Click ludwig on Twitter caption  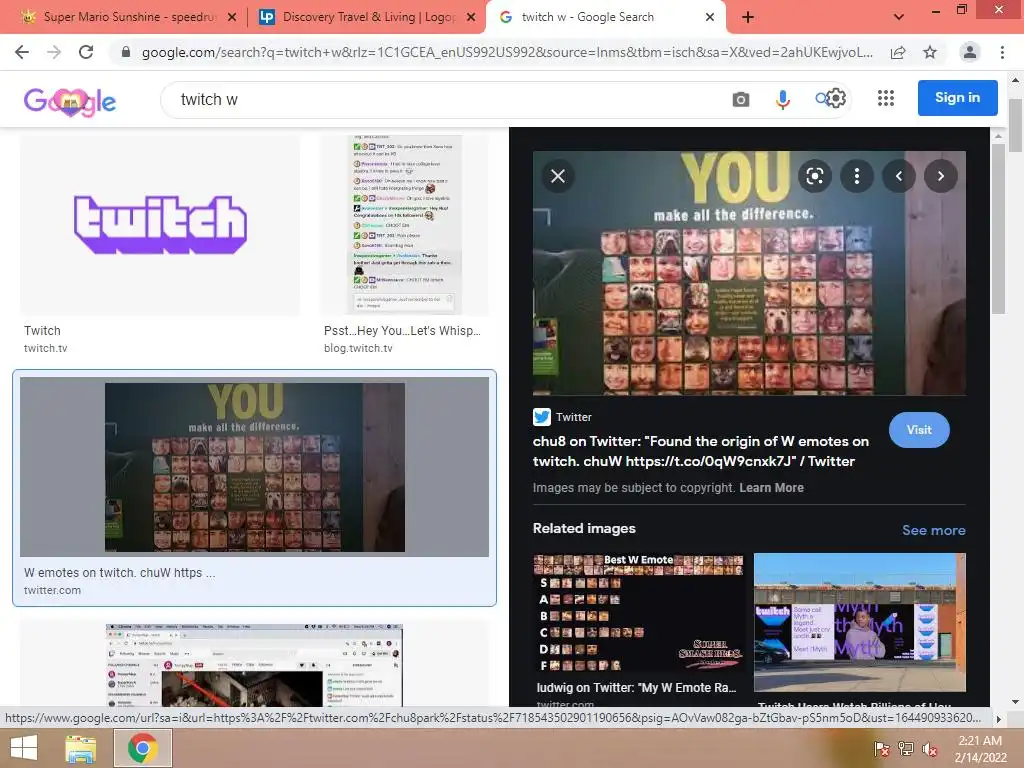(x=636, y=688)
